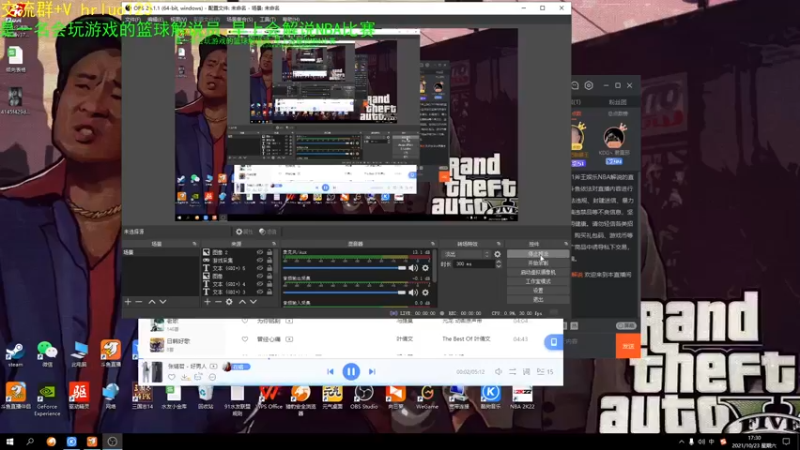Image resolution: width=800 pixels, height=450 pixels.
Task: Move selected scene down with the down chevron
Action: click(163, 302)
